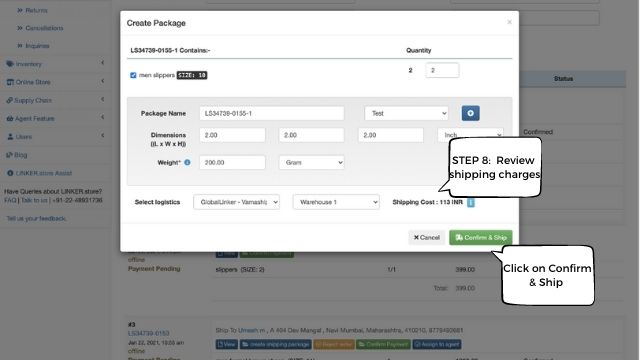This screenshot has width=640, height=360.
Task: Click the blue add package icon button
Action: (470, 113)
